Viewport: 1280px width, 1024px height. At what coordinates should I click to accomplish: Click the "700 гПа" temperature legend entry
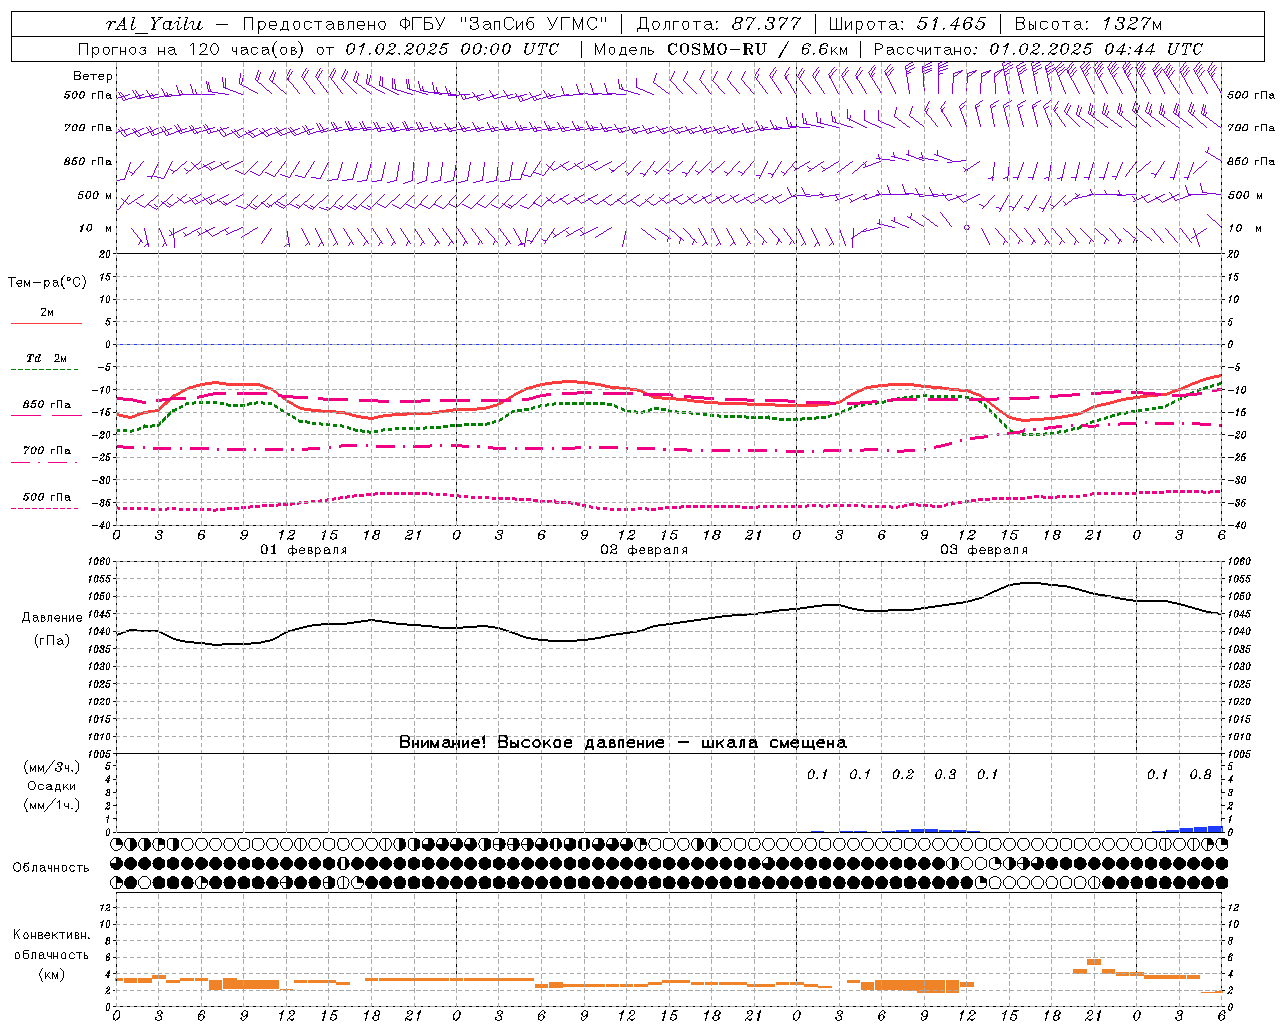pos(47,450)
